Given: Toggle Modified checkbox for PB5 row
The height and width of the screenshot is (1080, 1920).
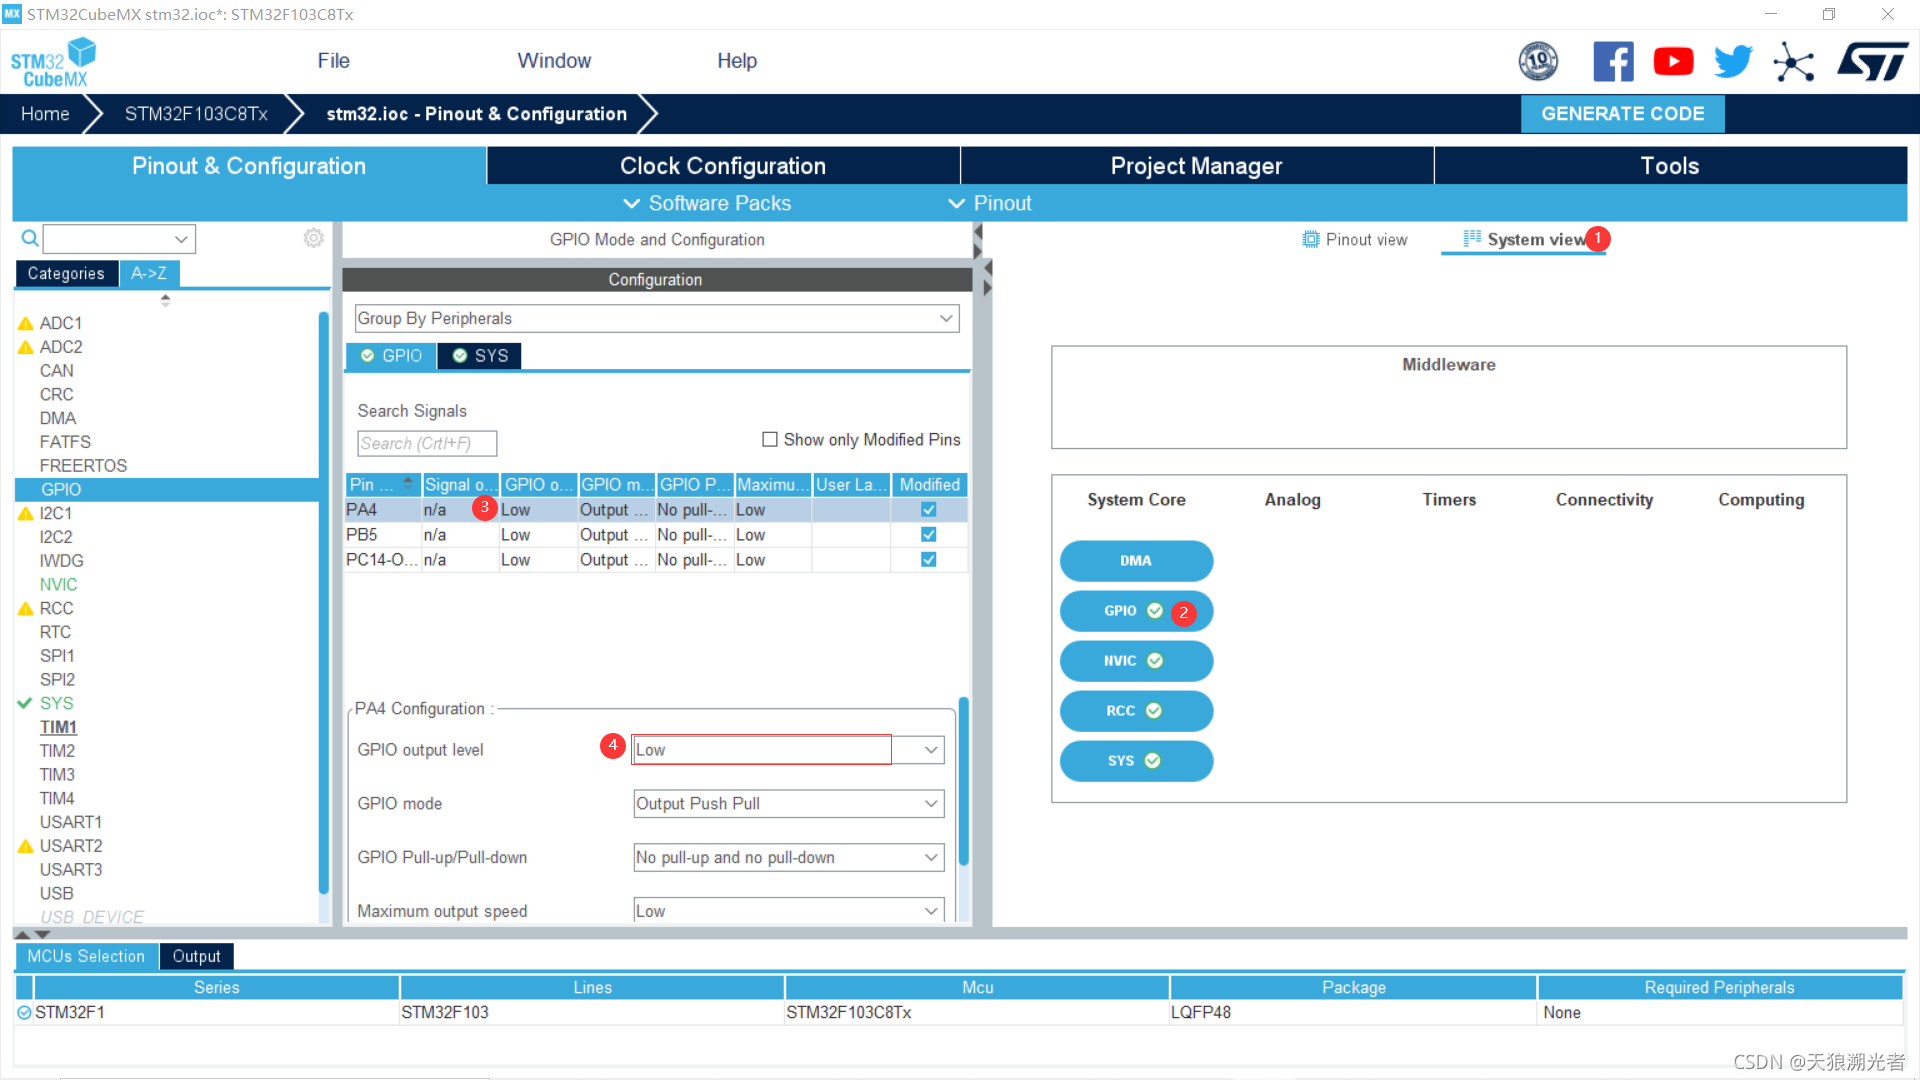Looking at the screenshot, I should pos(928,535).
